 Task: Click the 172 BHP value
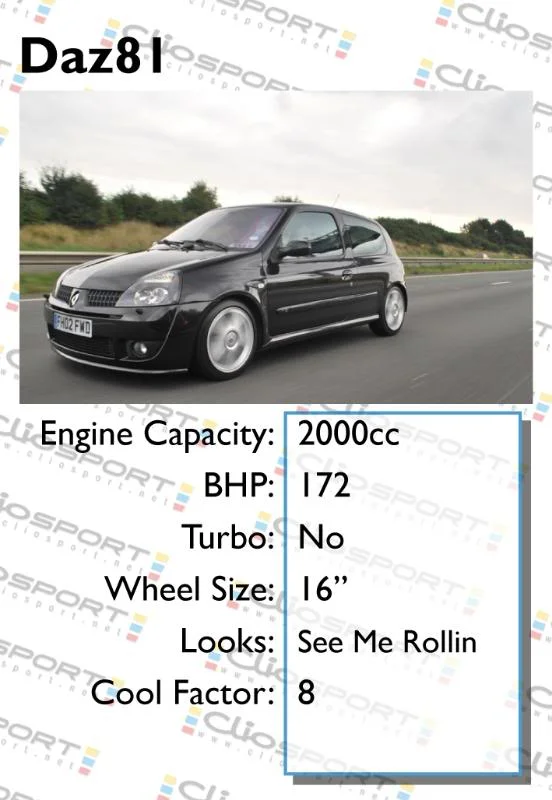point(324,485)
